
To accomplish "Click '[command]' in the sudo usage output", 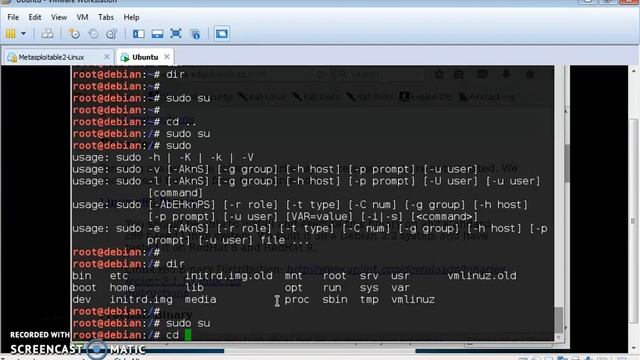I will point(176,193).
